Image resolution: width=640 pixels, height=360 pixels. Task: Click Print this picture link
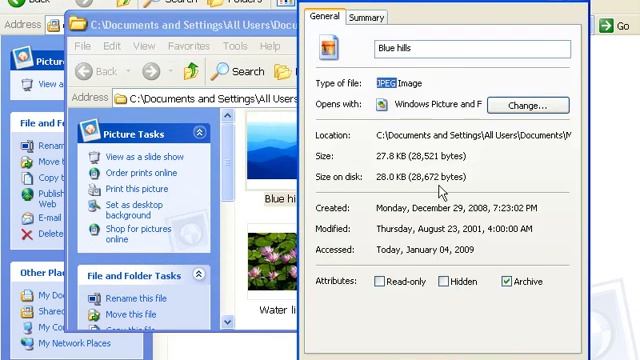pyautogui.click(x=137, y=189)
